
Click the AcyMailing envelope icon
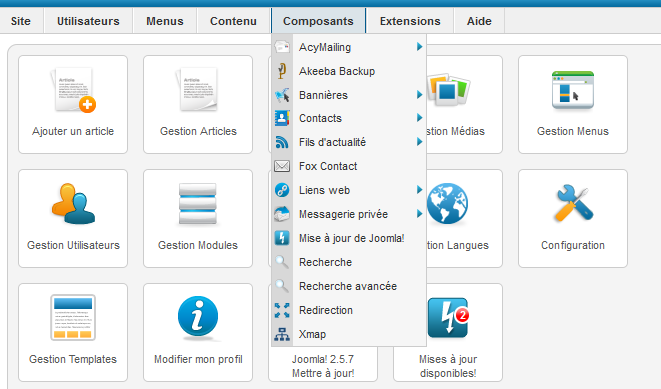point(282,47)
